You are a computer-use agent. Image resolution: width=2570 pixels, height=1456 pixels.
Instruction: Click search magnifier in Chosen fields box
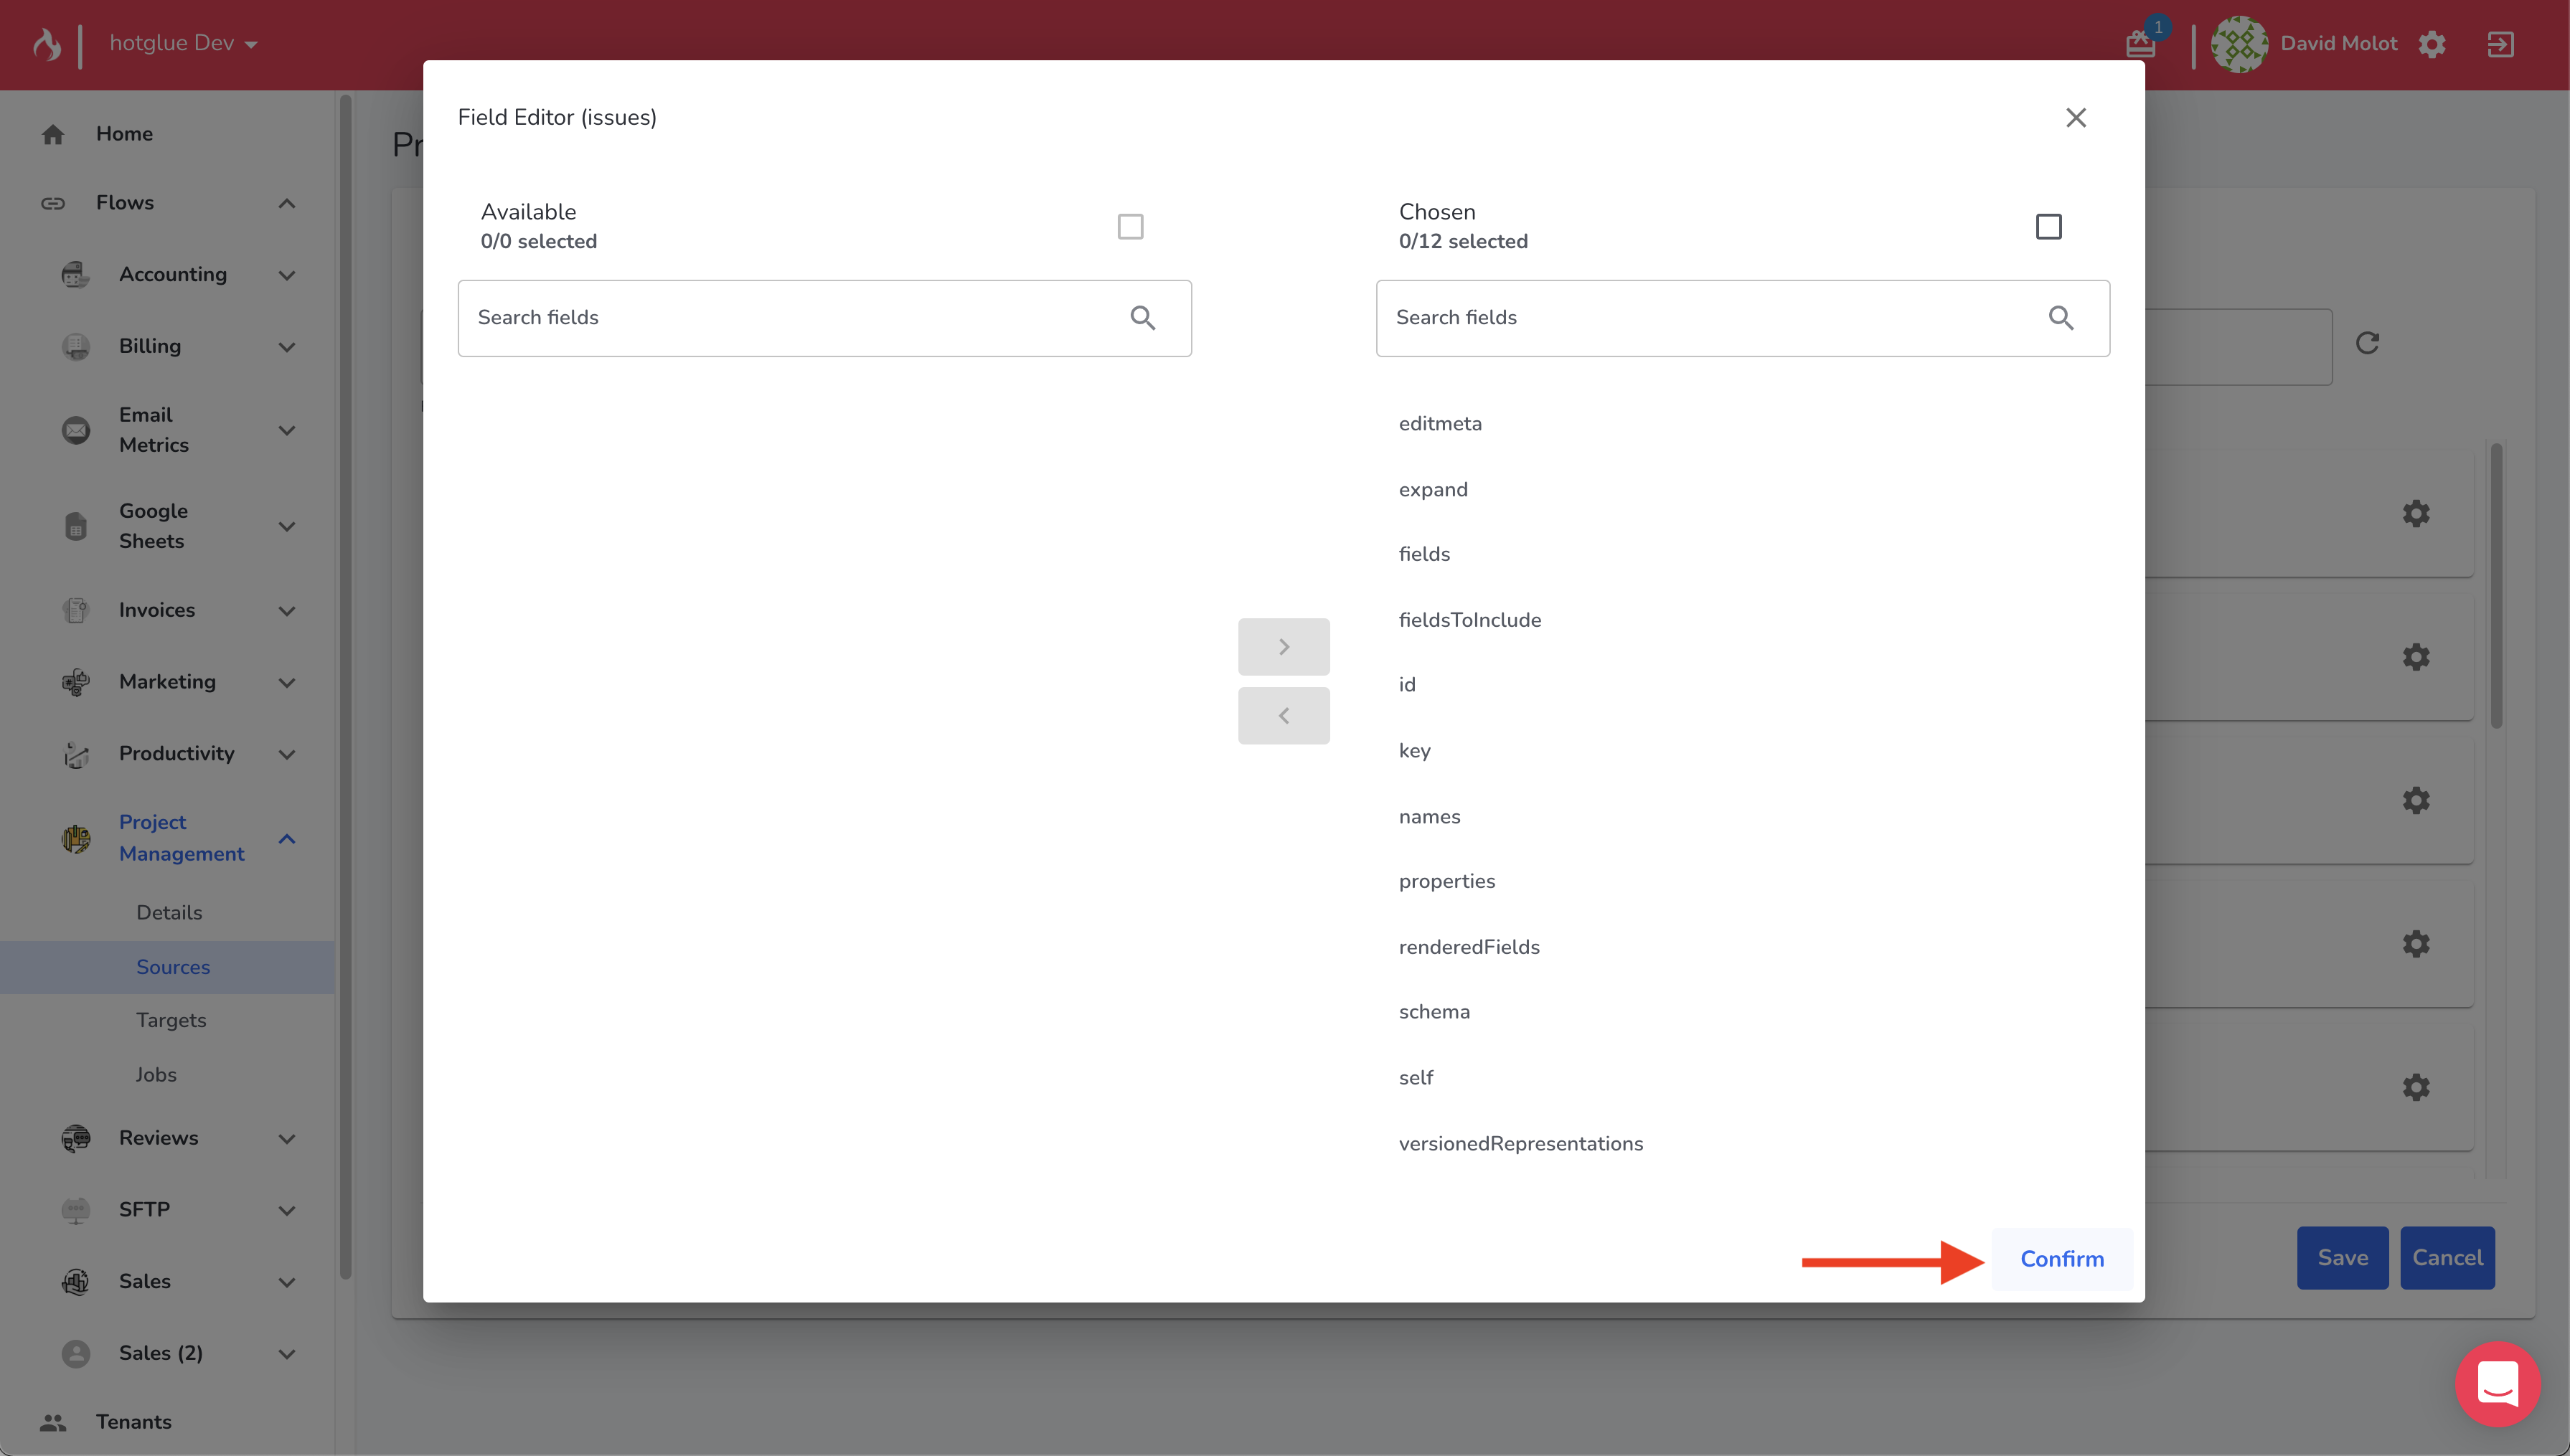click(x=2061, y=318)
